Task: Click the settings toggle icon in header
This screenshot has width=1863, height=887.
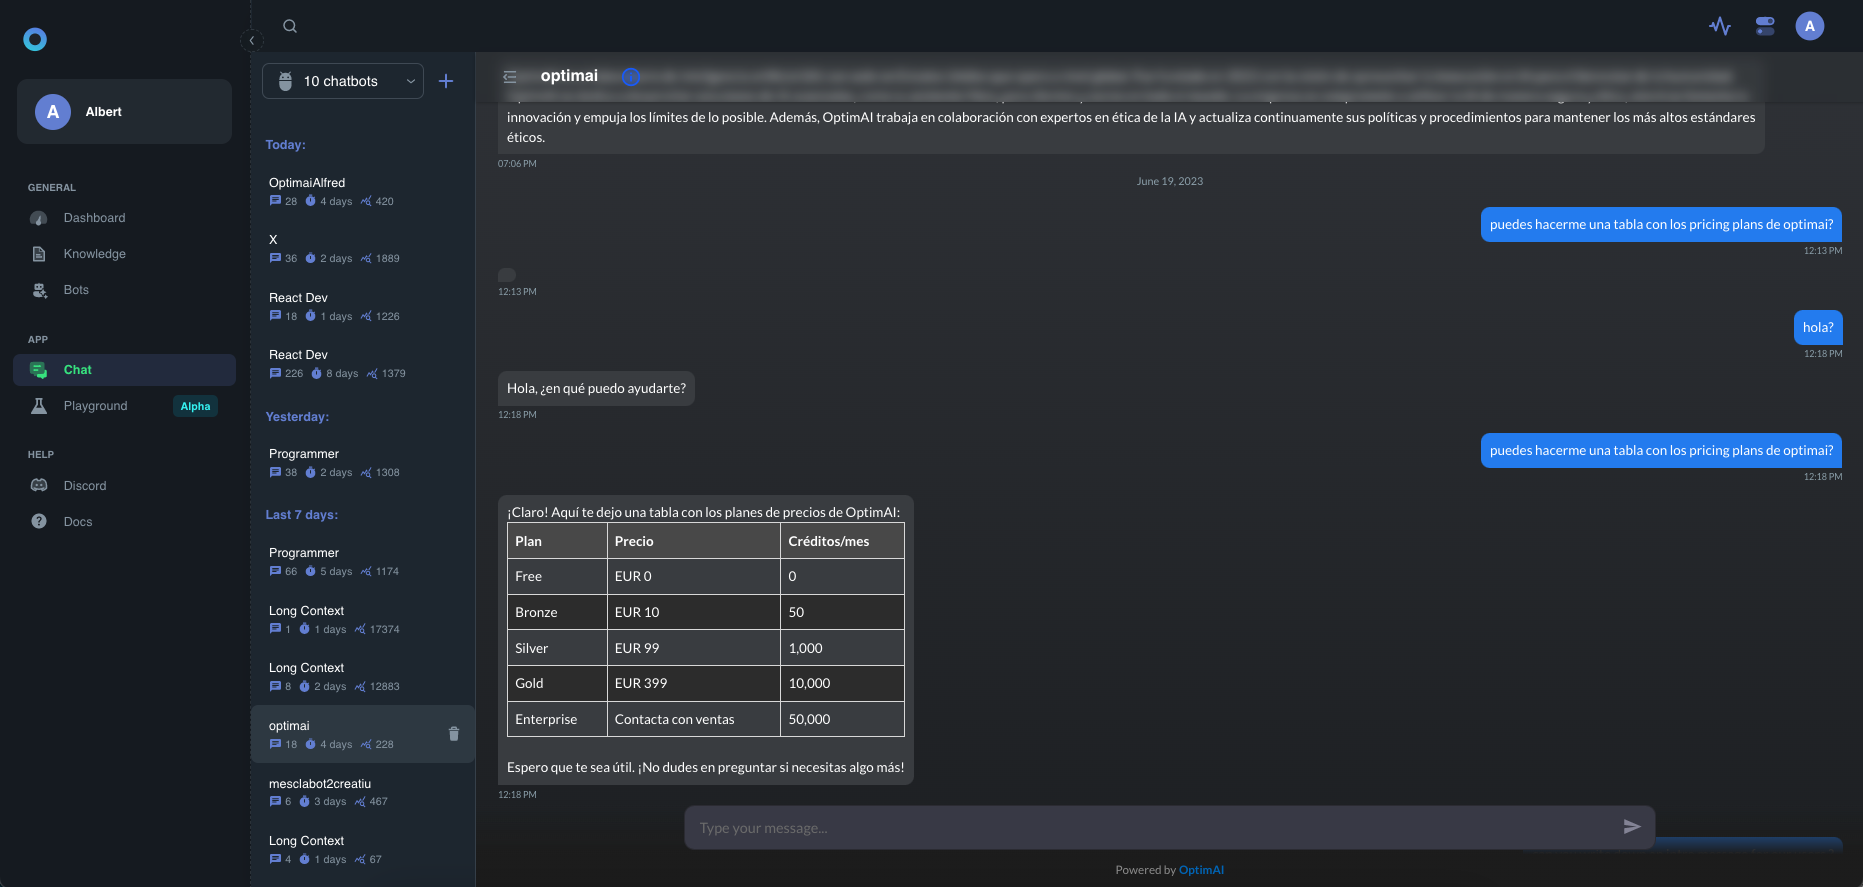Action: tap(1765, 26)
